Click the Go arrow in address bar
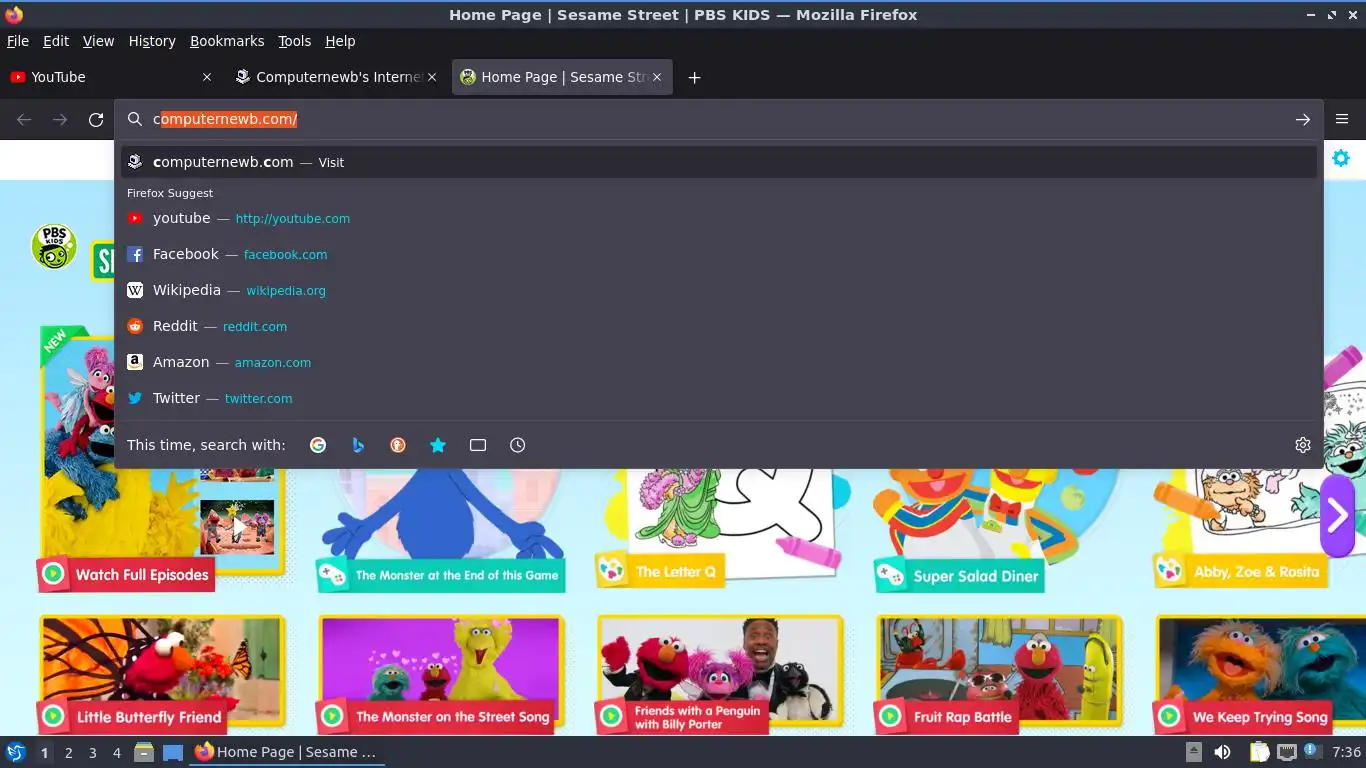 tap(1303, 119)
